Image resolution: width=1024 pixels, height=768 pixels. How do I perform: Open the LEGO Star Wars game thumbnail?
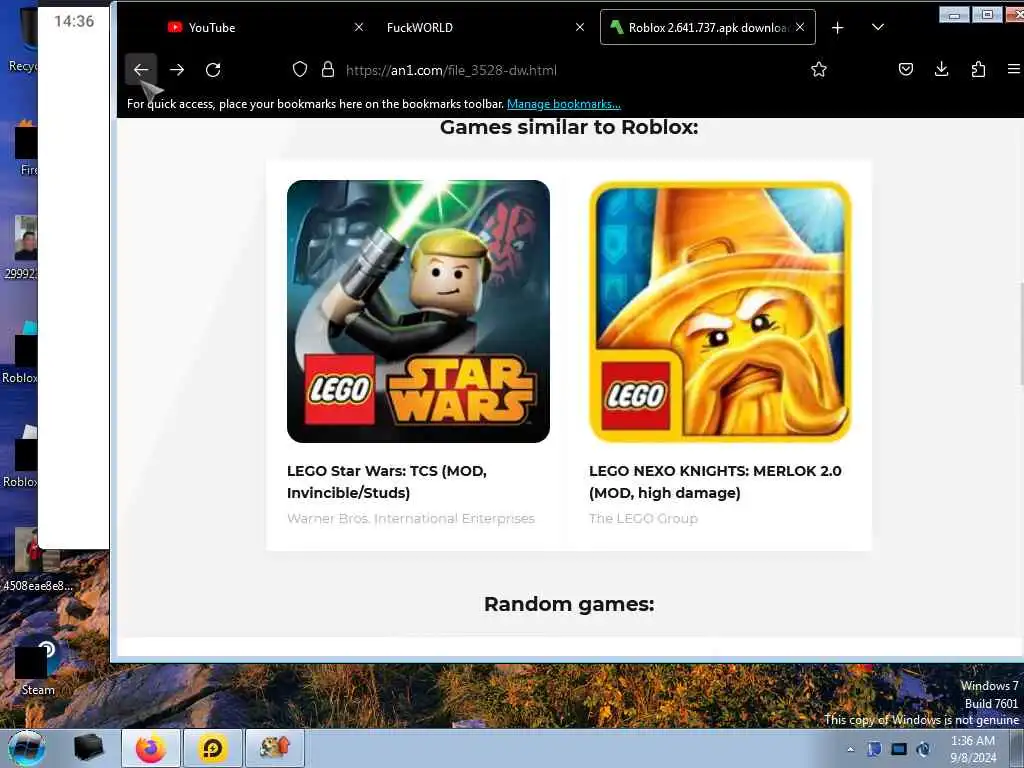pyautogui.click(x=418, y=312)
